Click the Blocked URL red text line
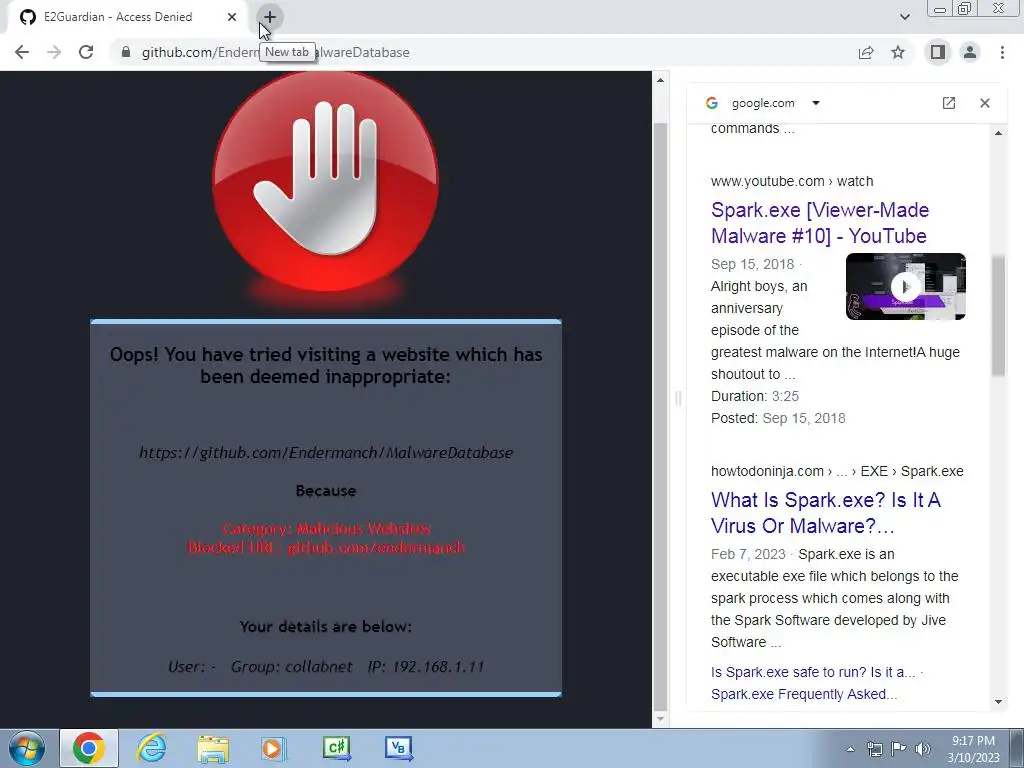Image resolution: width=1024 pixels, height=768 pixels. point(326,547)
